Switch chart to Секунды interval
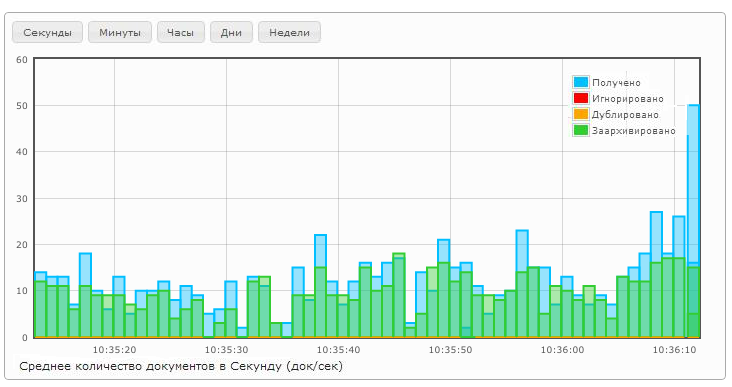The height and width of the screenshot is (387, 732). tap(48, 33)
